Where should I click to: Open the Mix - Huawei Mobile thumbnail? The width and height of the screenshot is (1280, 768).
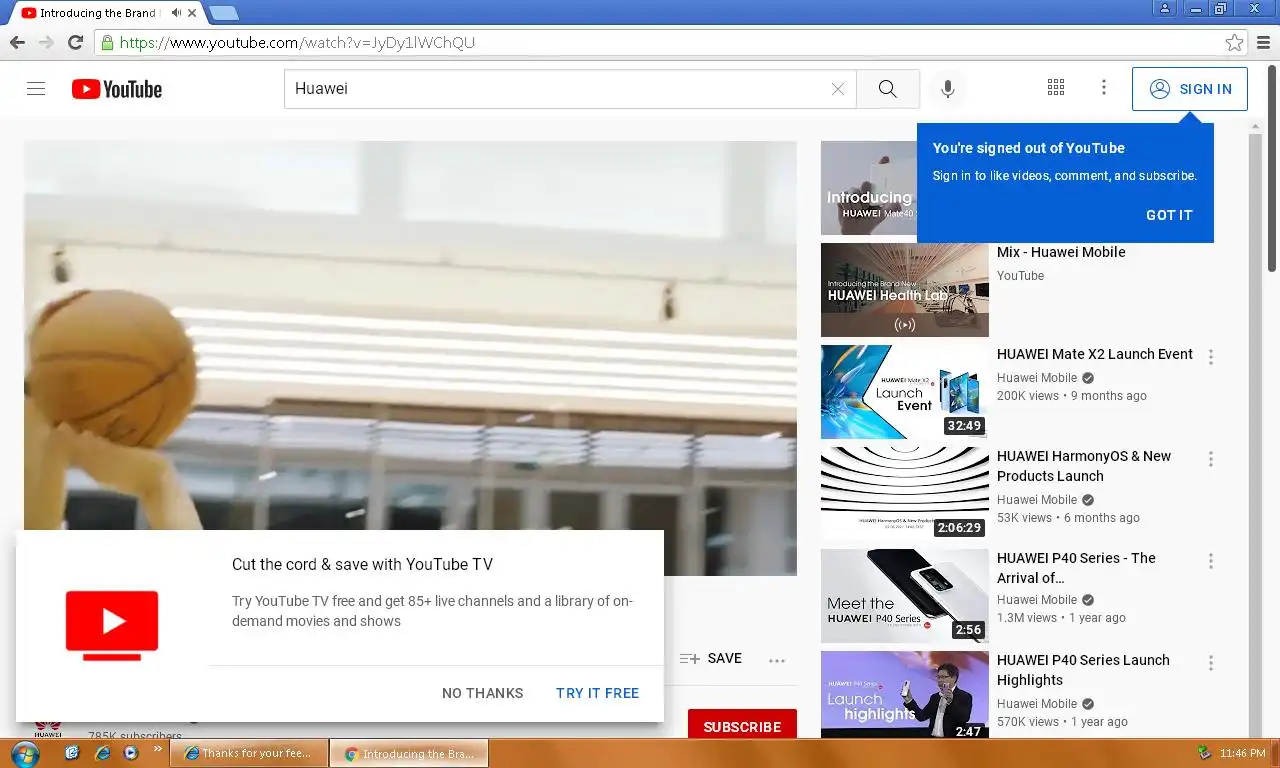point(905,290)
